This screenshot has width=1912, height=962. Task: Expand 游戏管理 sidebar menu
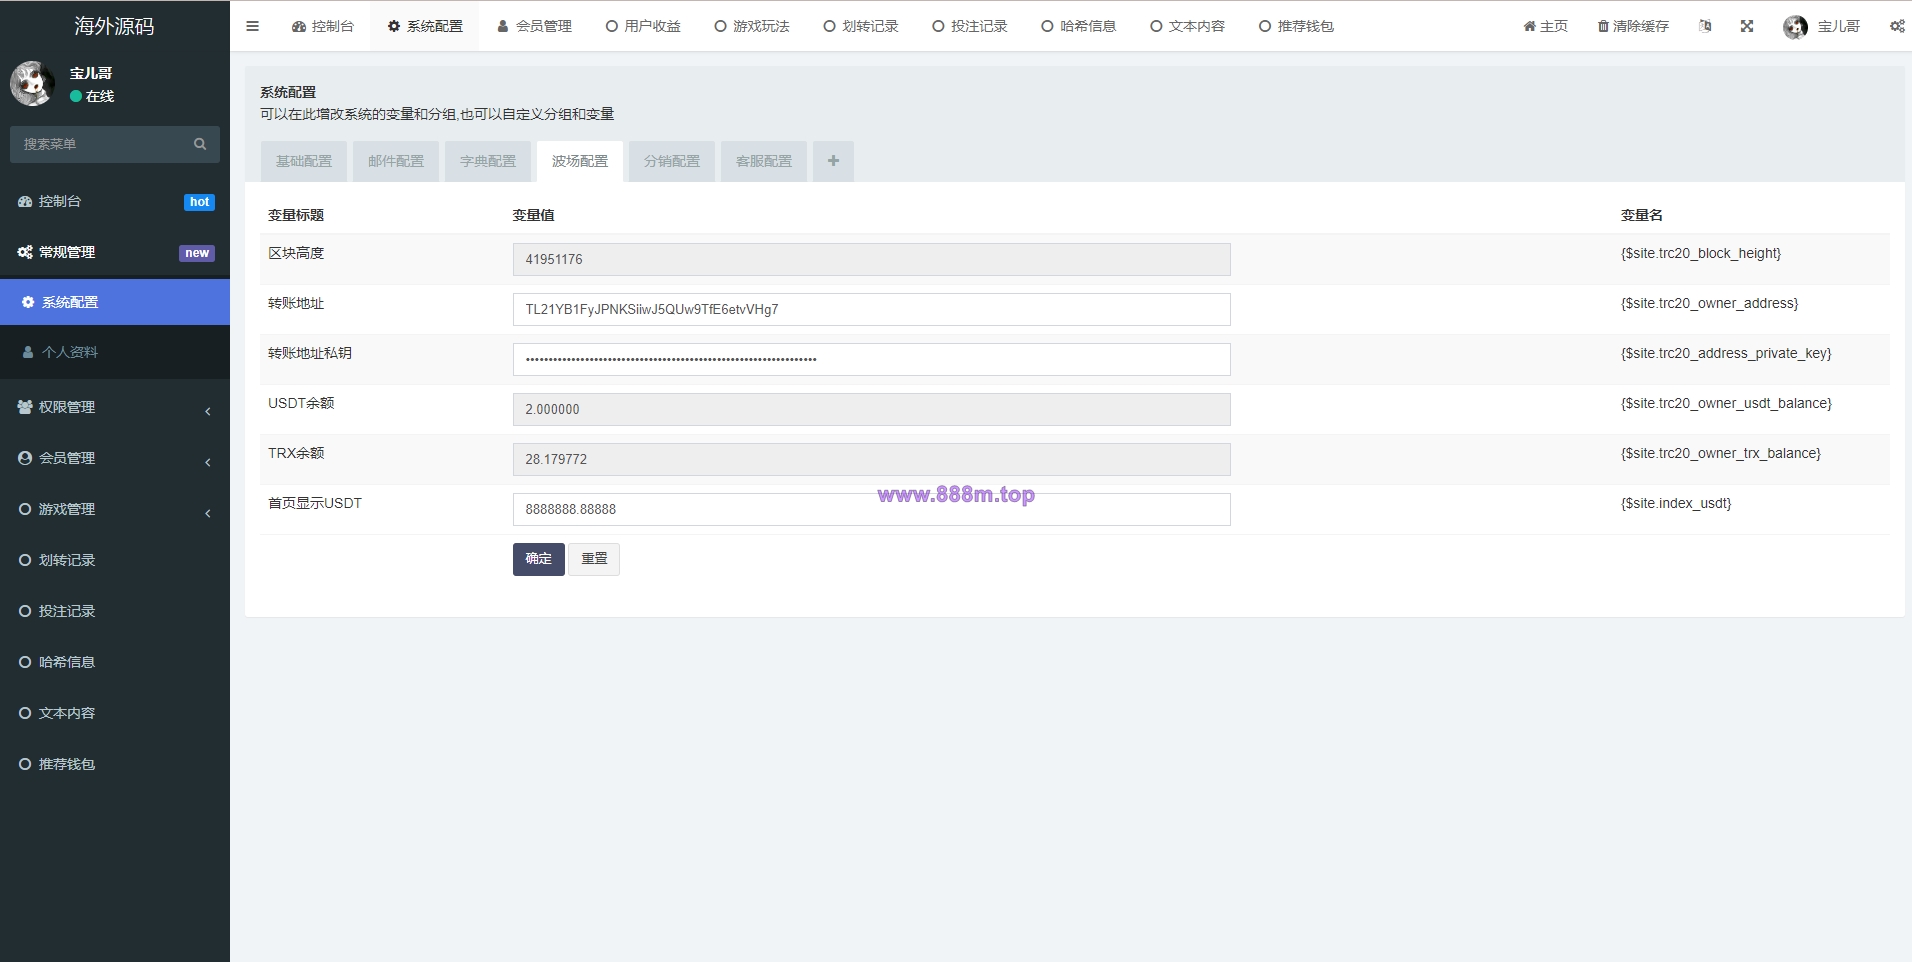(x=115, y=509)
